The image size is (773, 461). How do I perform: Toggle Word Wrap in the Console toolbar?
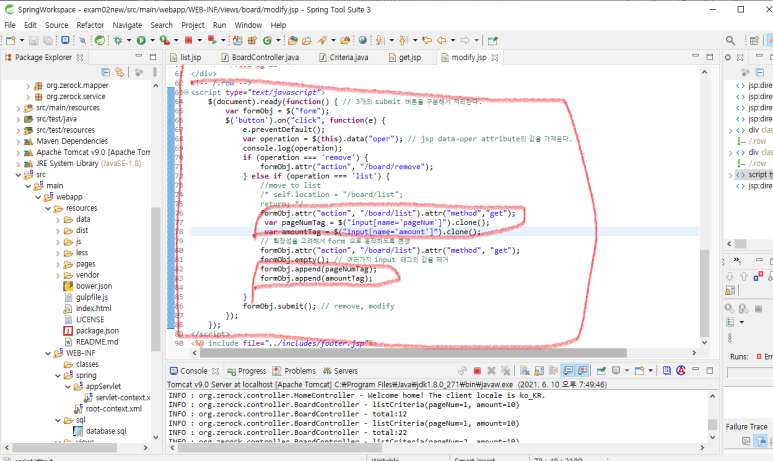click(x=554, y=371)
